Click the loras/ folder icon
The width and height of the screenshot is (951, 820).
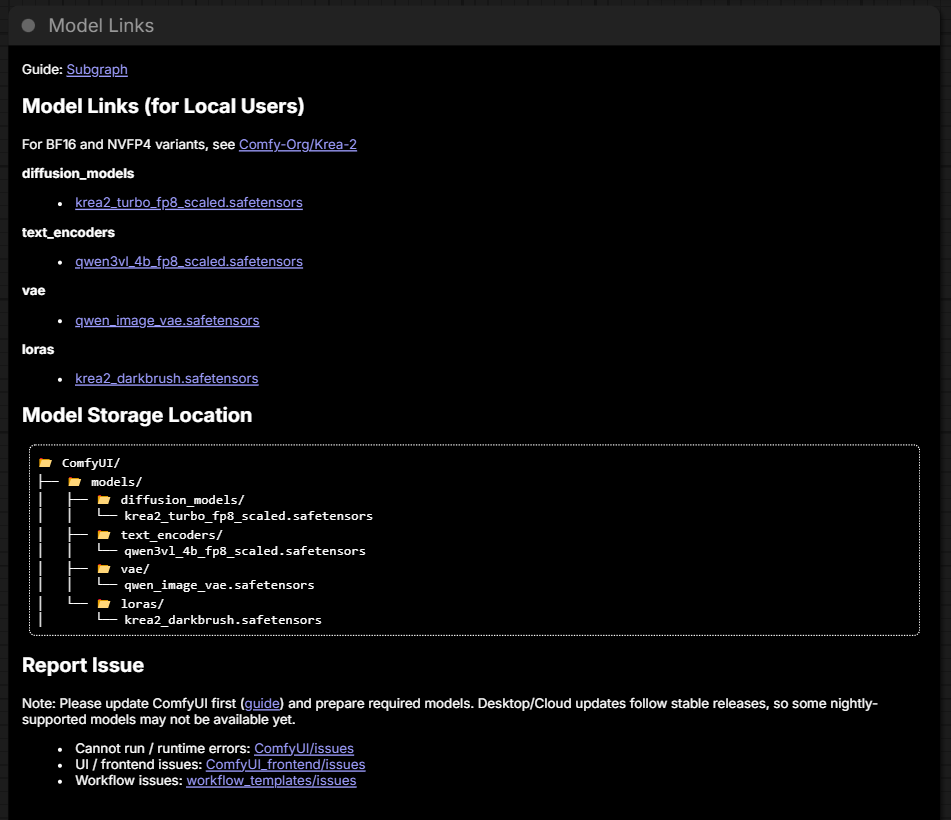(x=104, y=604)
